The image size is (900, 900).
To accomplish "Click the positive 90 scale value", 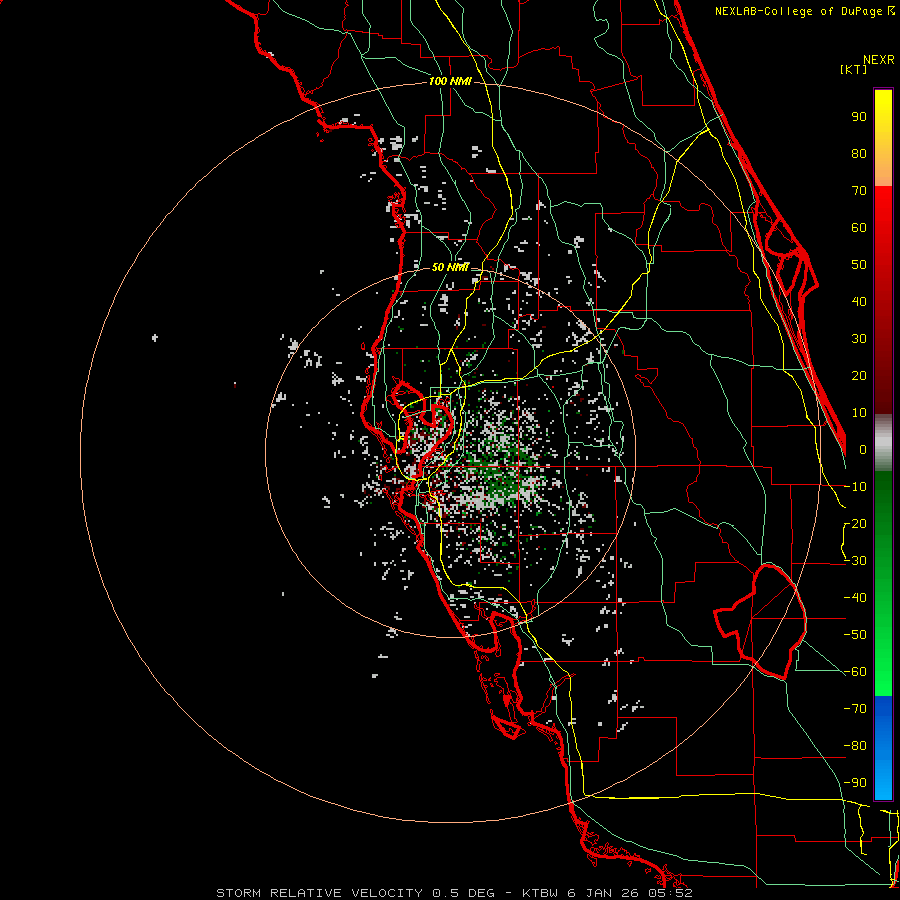I will coord(859,117).
